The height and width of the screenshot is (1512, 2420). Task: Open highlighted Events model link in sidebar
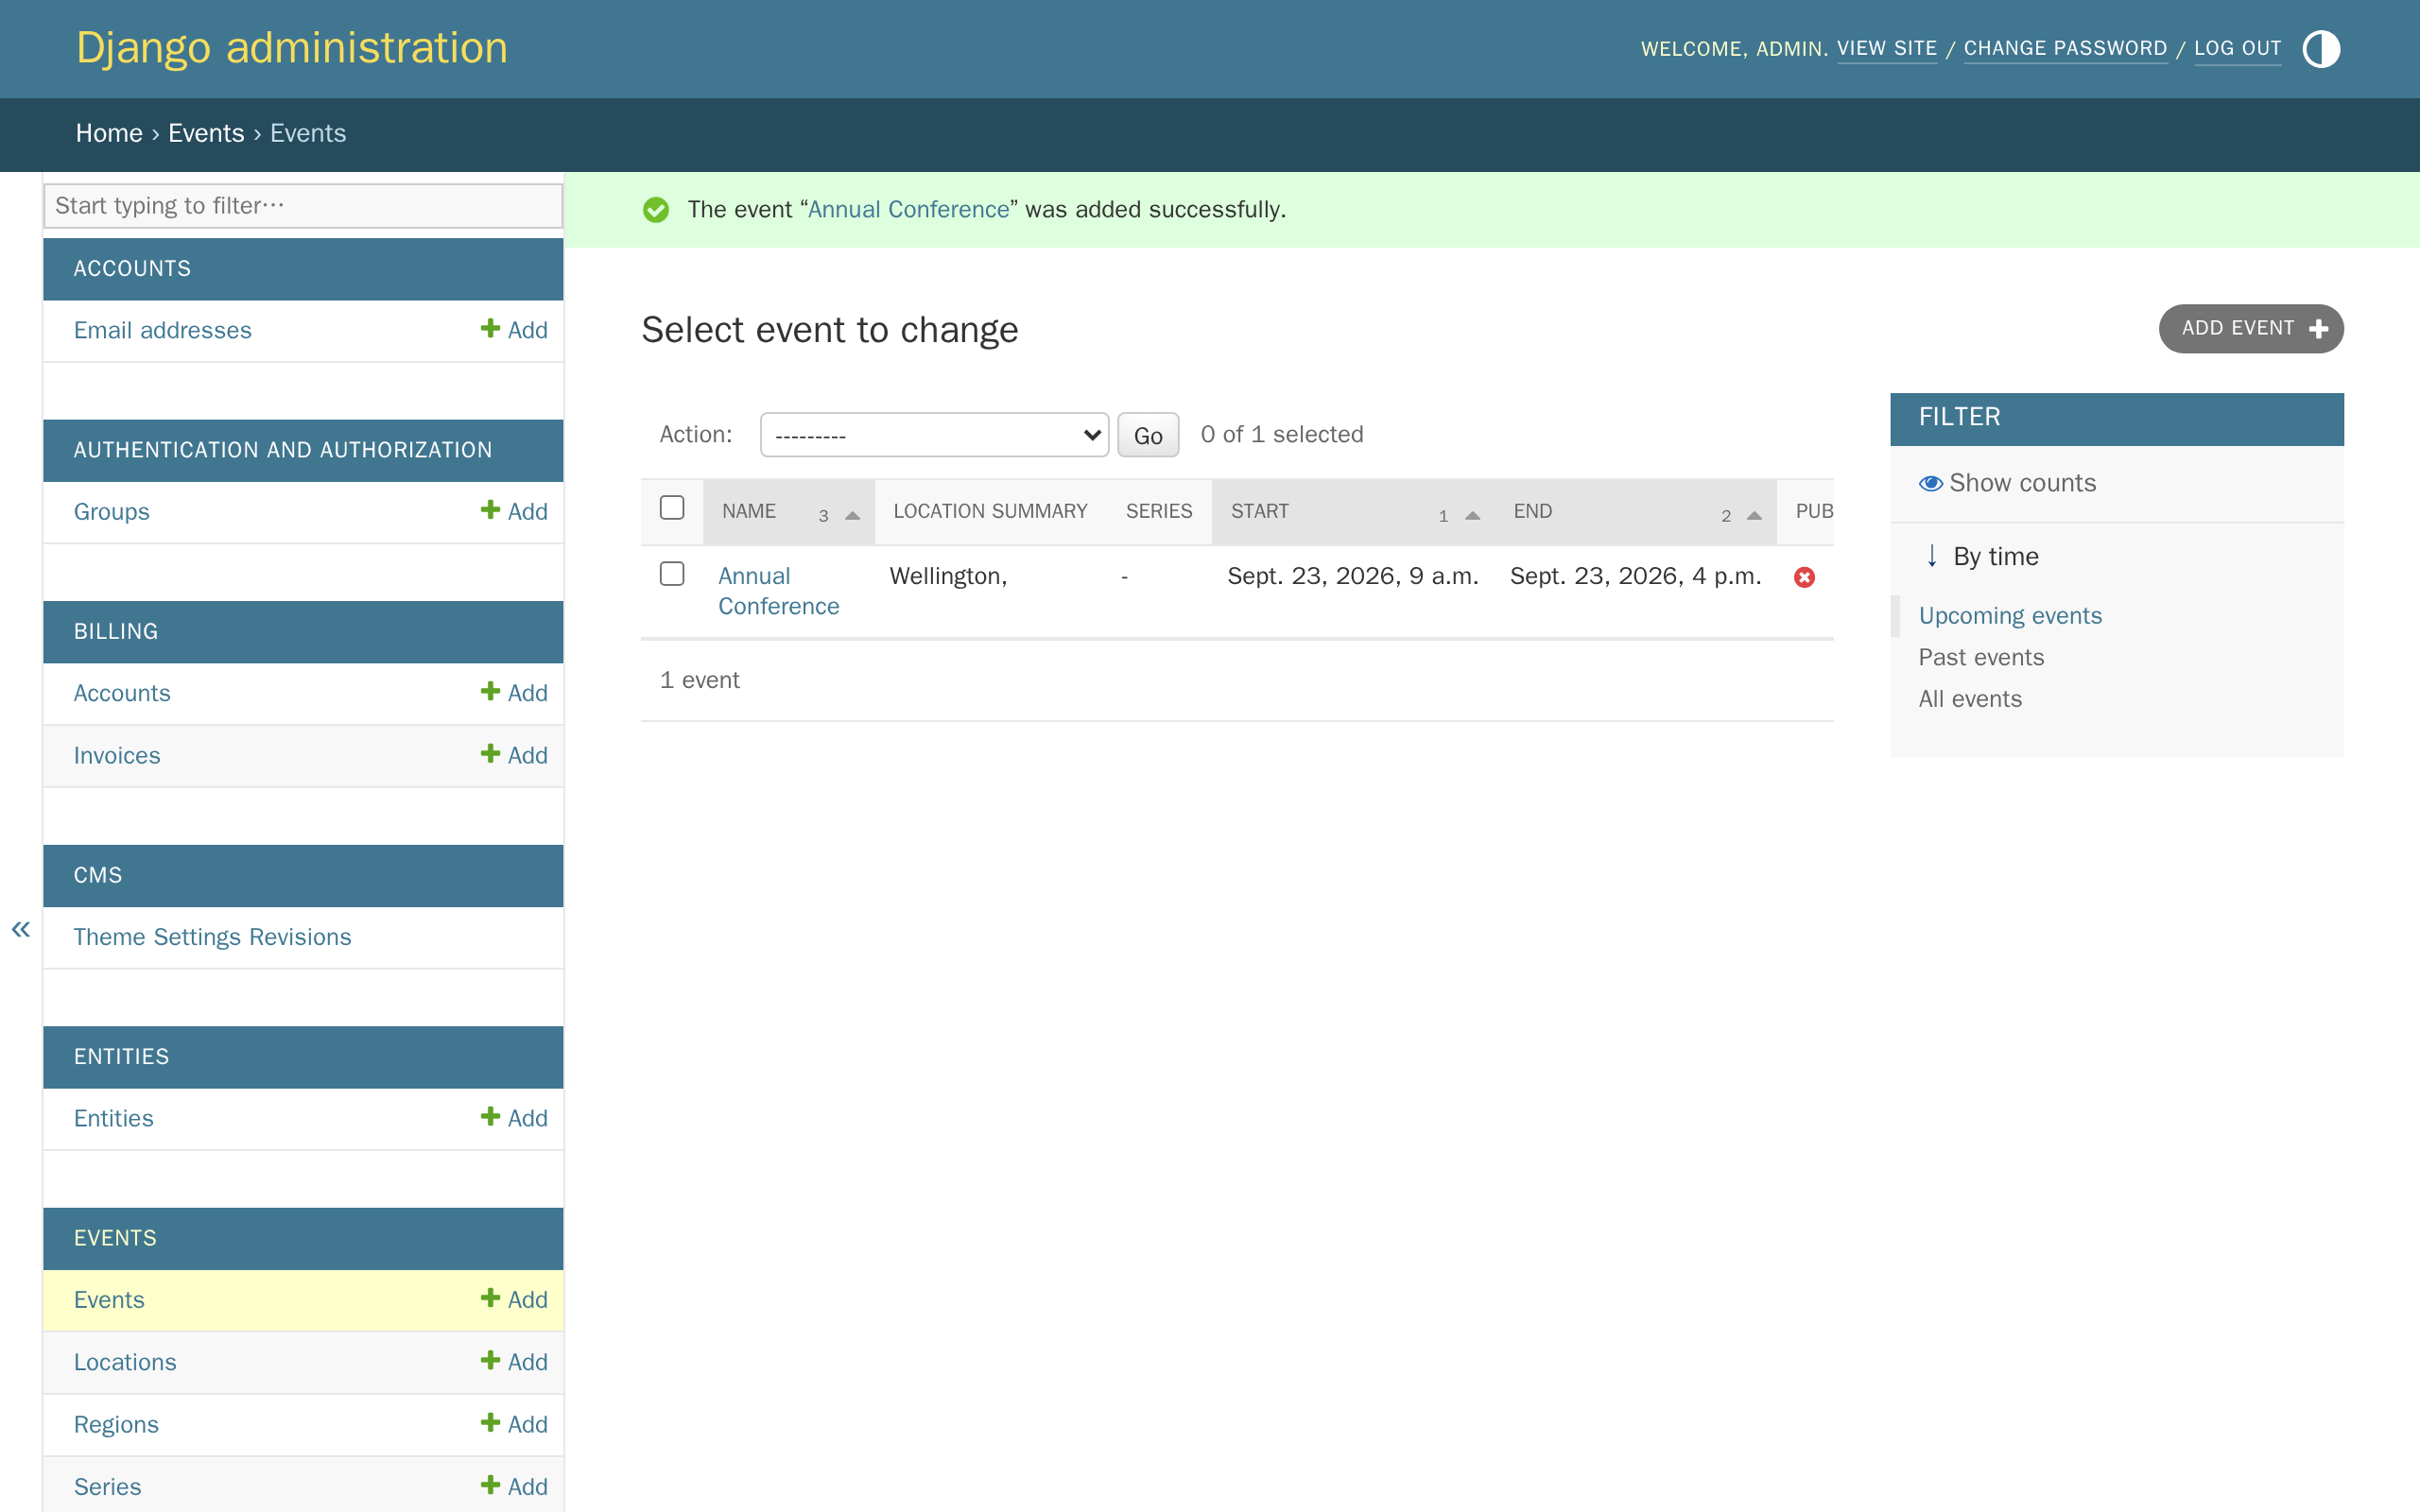click(x=109, y=1300)
